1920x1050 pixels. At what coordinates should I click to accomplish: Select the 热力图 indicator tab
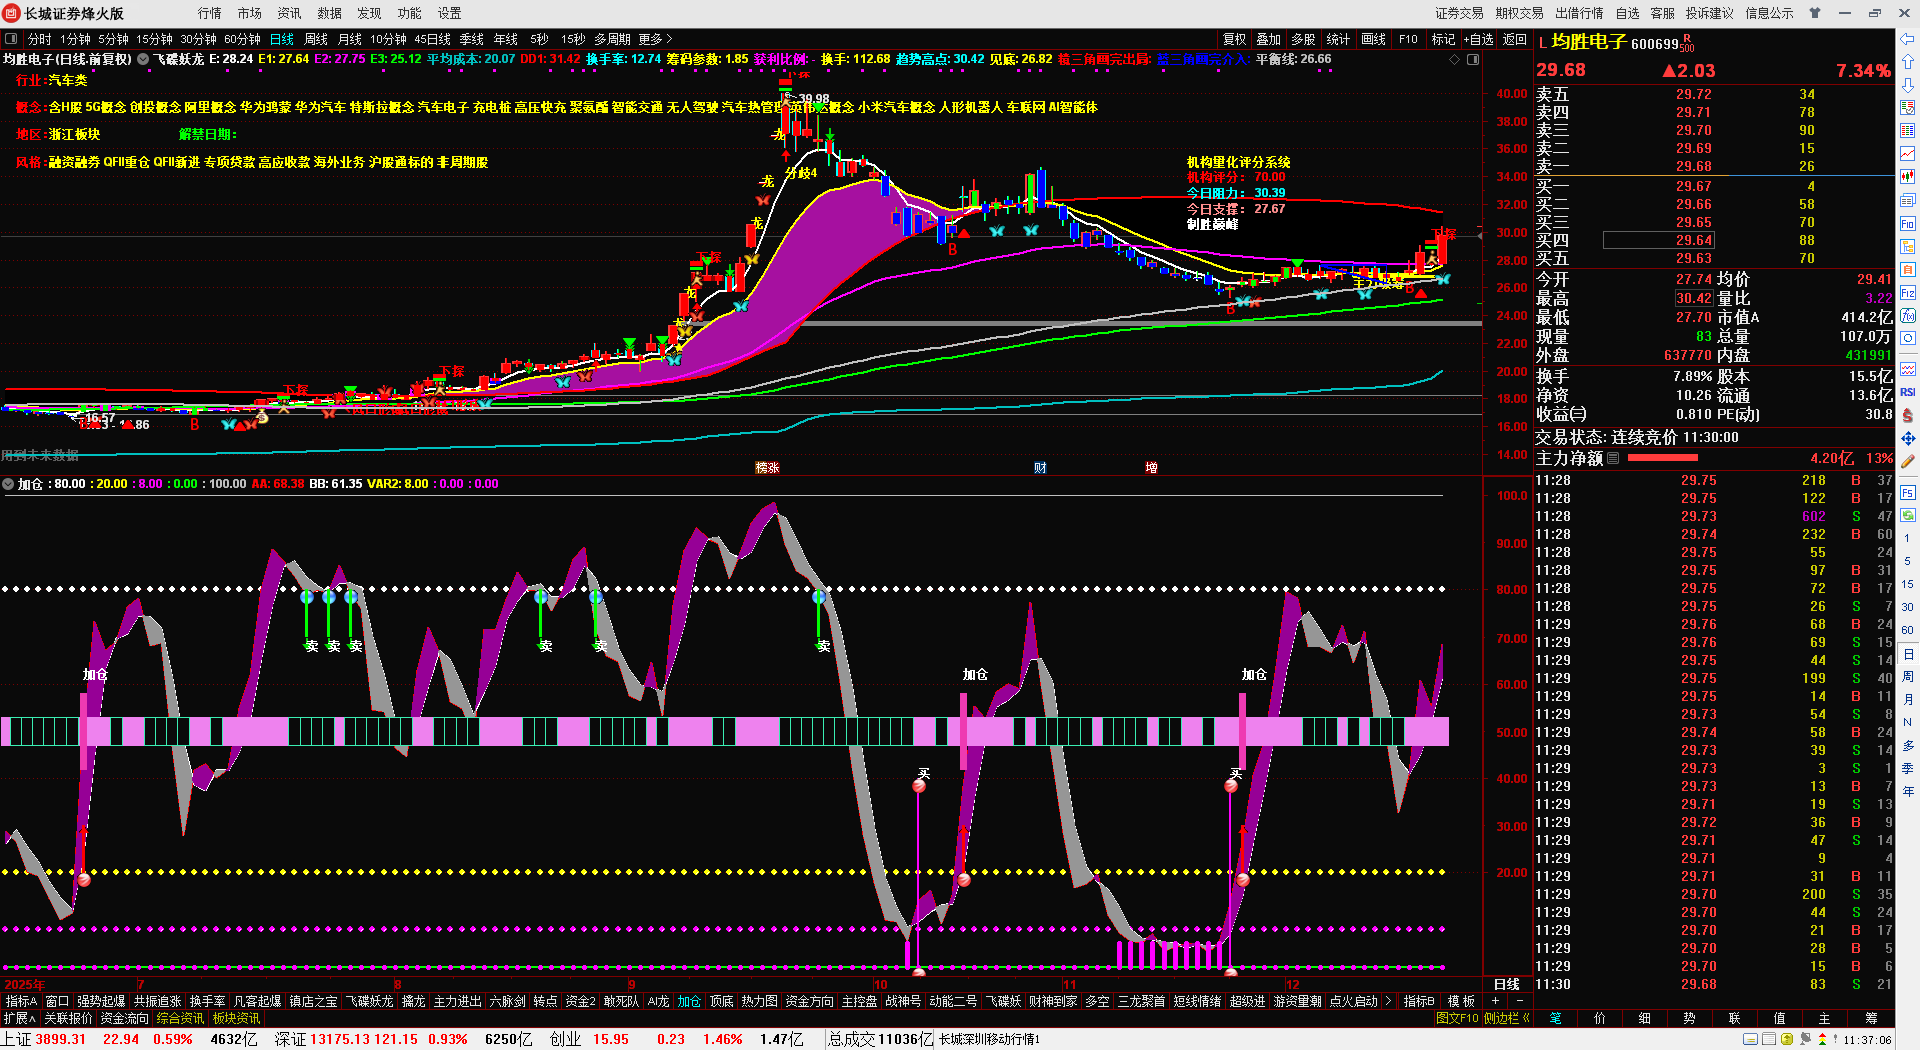tap(759, 1001)
